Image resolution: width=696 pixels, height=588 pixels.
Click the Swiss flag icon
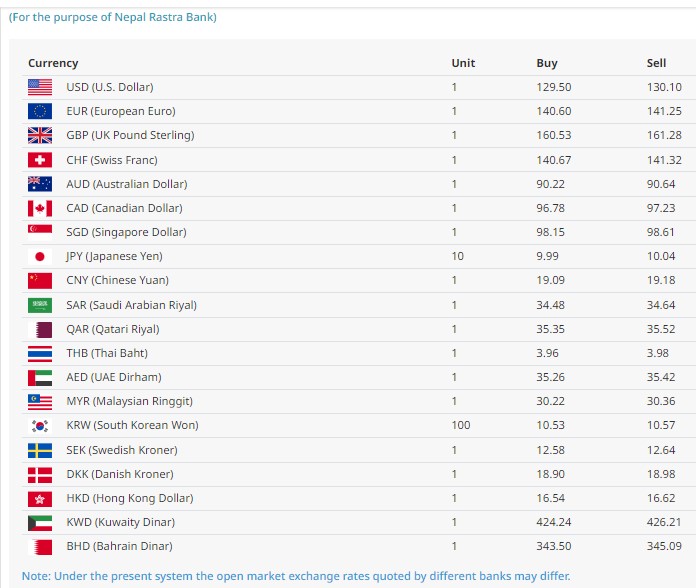[x=40, y=160]
